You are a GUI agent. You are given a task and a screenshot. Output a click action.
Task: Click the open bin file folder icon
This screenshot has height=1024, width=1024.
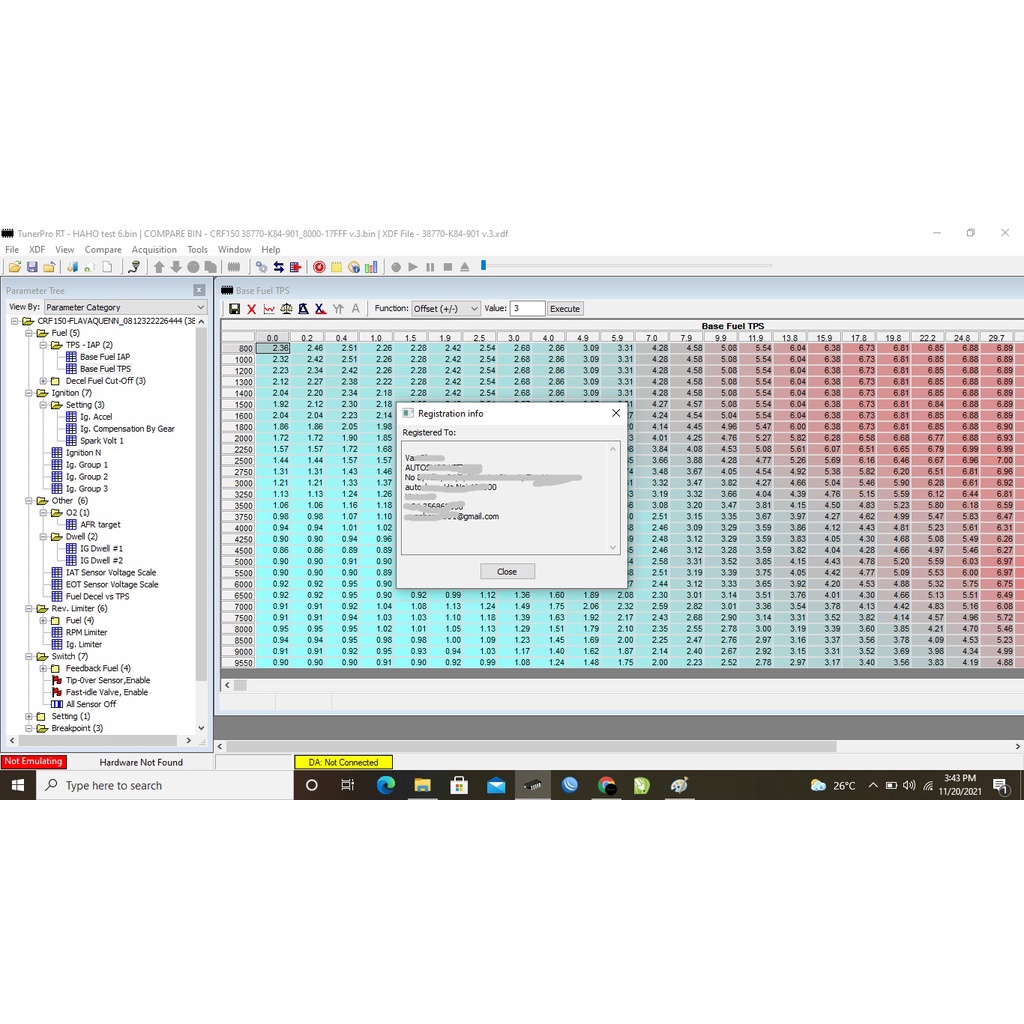click(x=14, y=267)
